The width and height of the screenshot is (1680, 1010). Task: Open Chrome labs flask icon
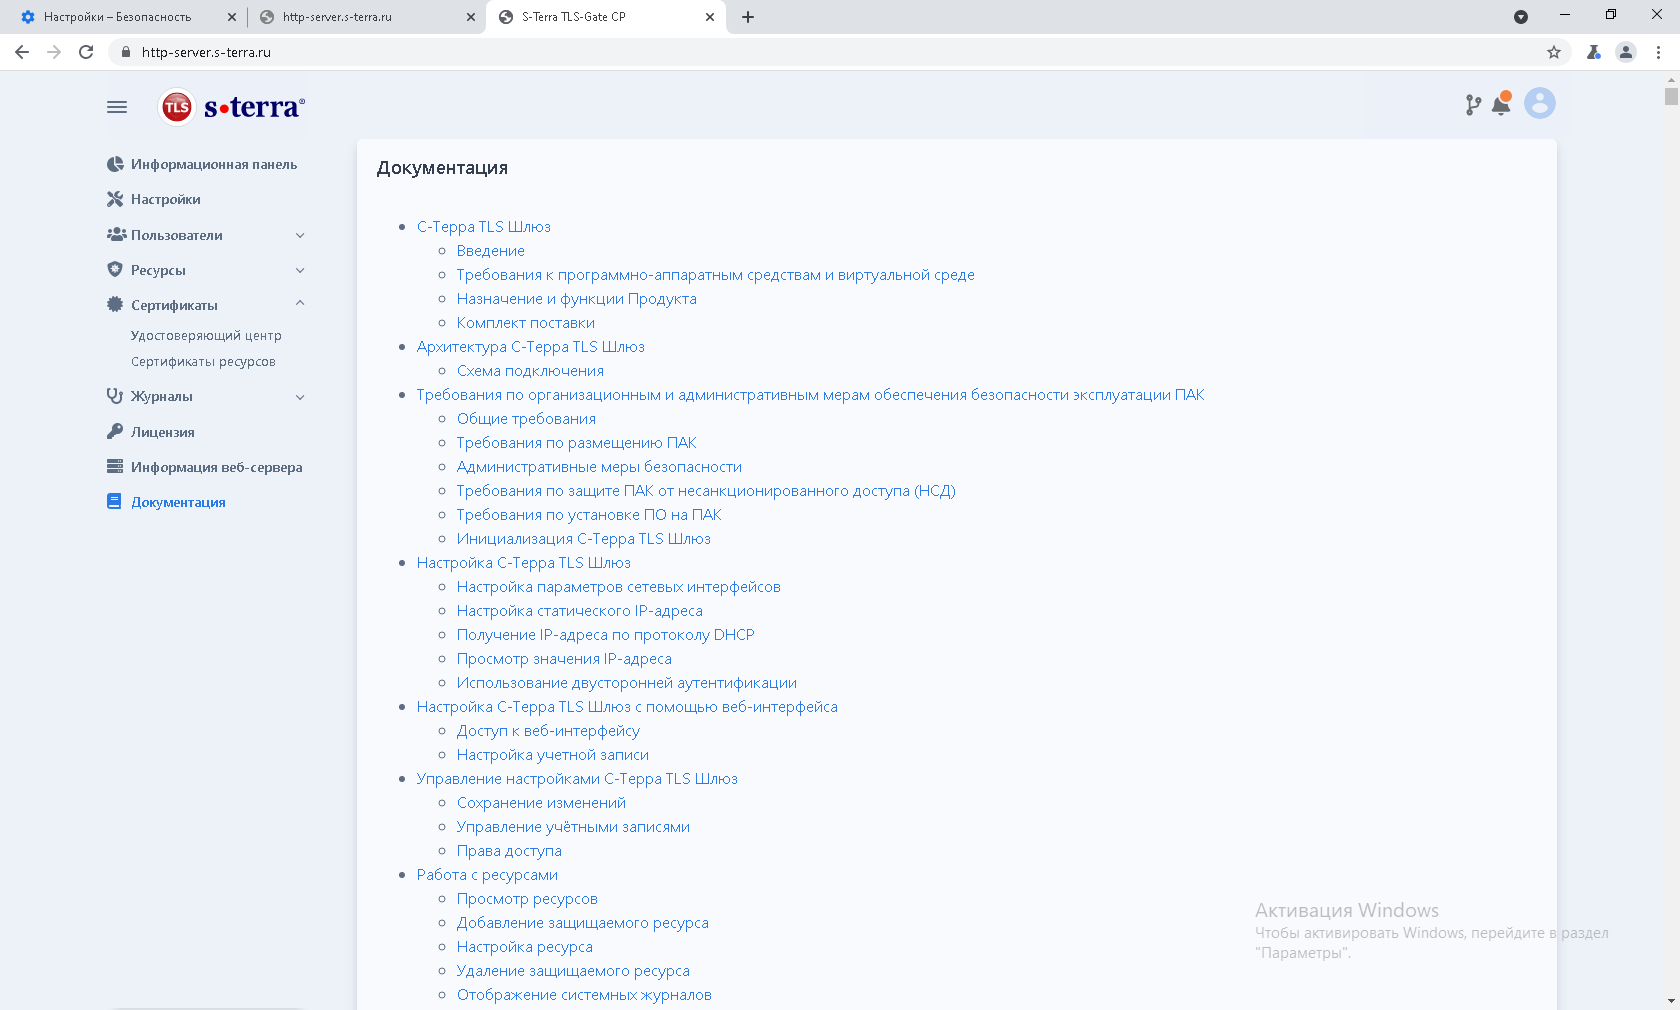coord(1594,52)
